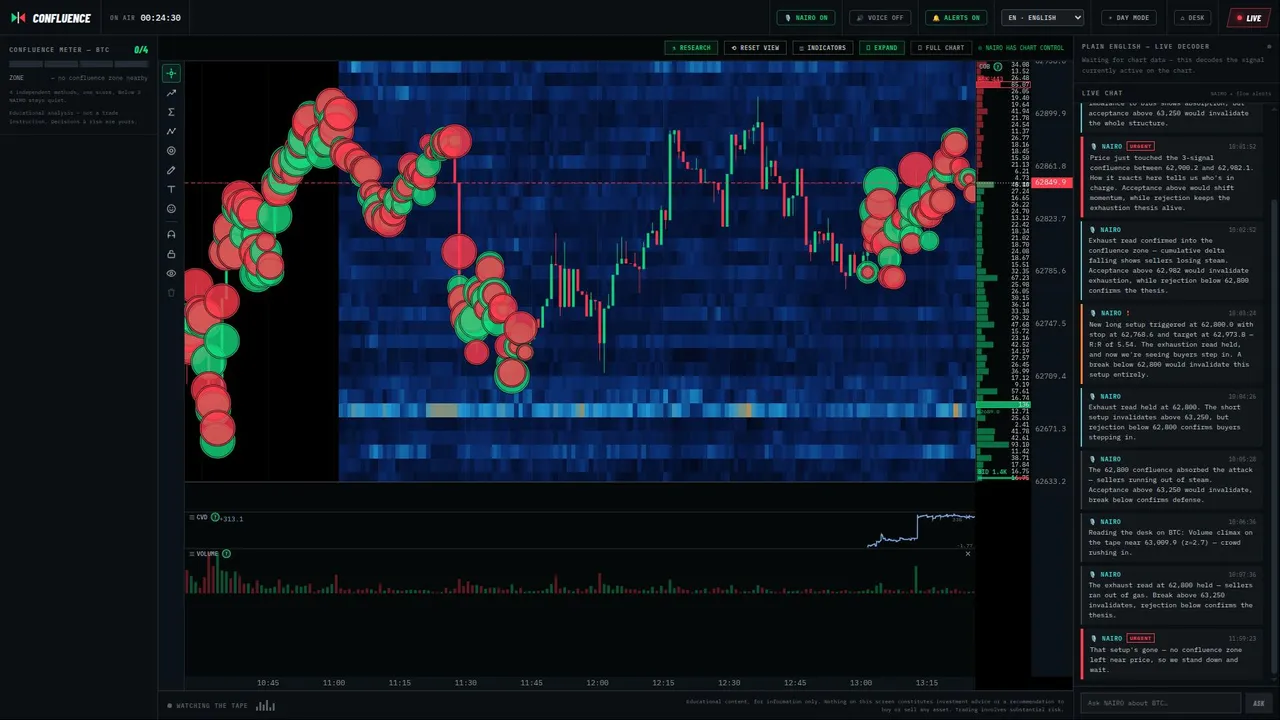1280x720 pixels.
Task: Click the 62709.4 price axis label
Action: (x=1050, y=376)
